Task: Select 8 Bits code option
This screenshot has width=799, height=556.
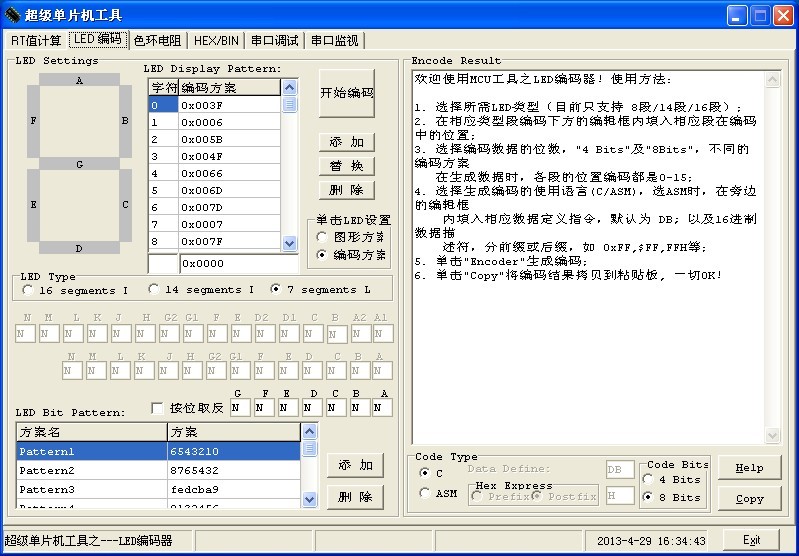Action: point(672,497)
